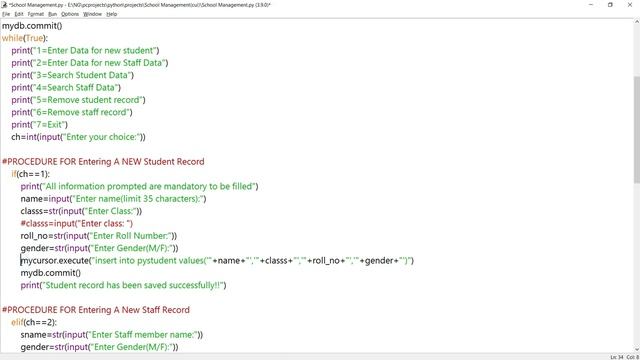
Task: Click the commented '#classs=input' line
Action: [77, 223]
